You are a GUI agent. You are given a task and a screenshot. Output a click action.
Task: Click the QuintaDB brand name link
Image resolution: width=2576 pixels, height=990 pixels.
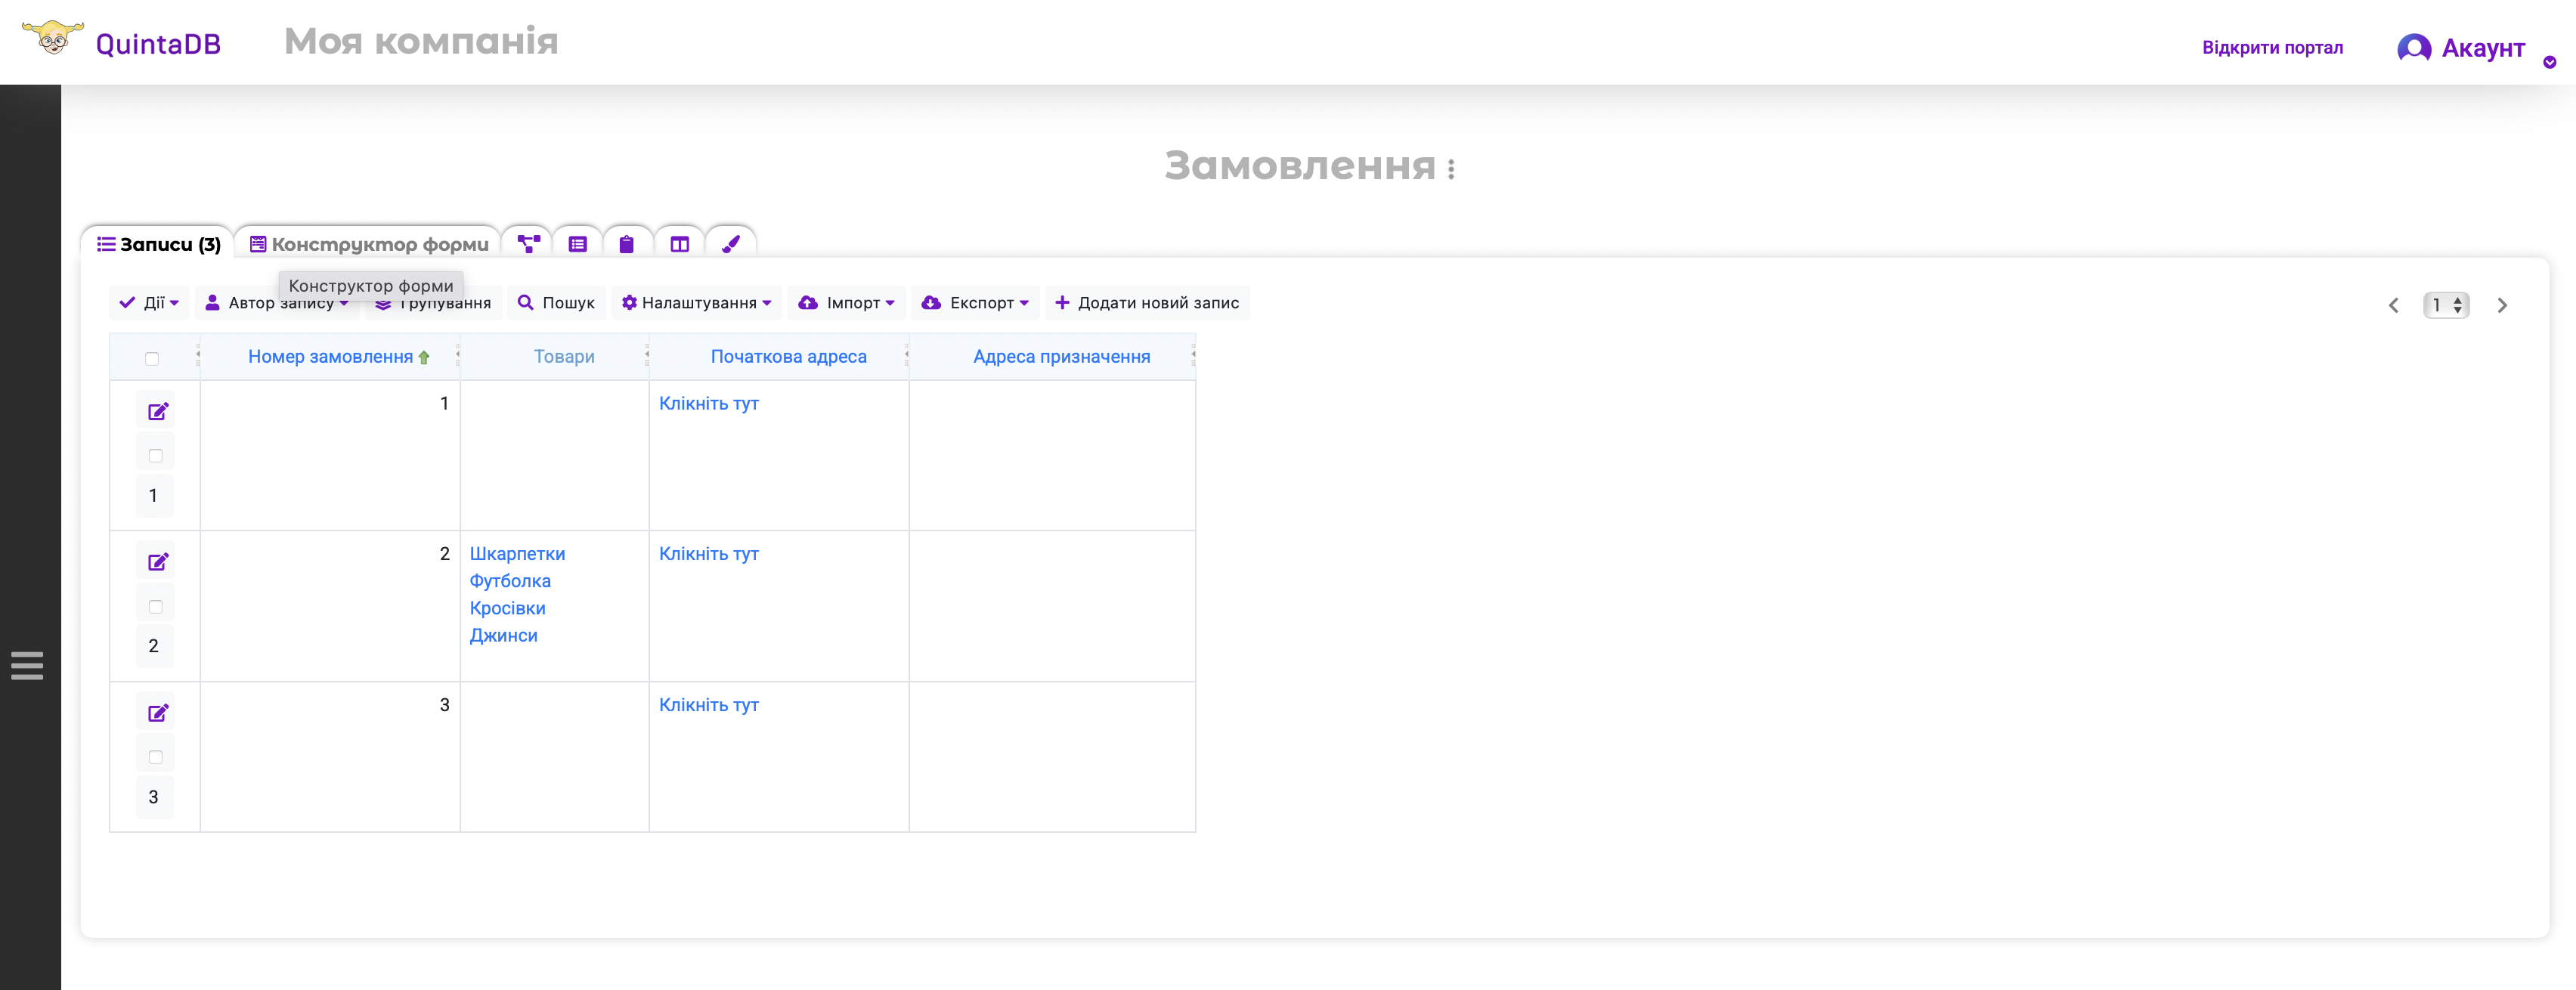tap(158, 43)
